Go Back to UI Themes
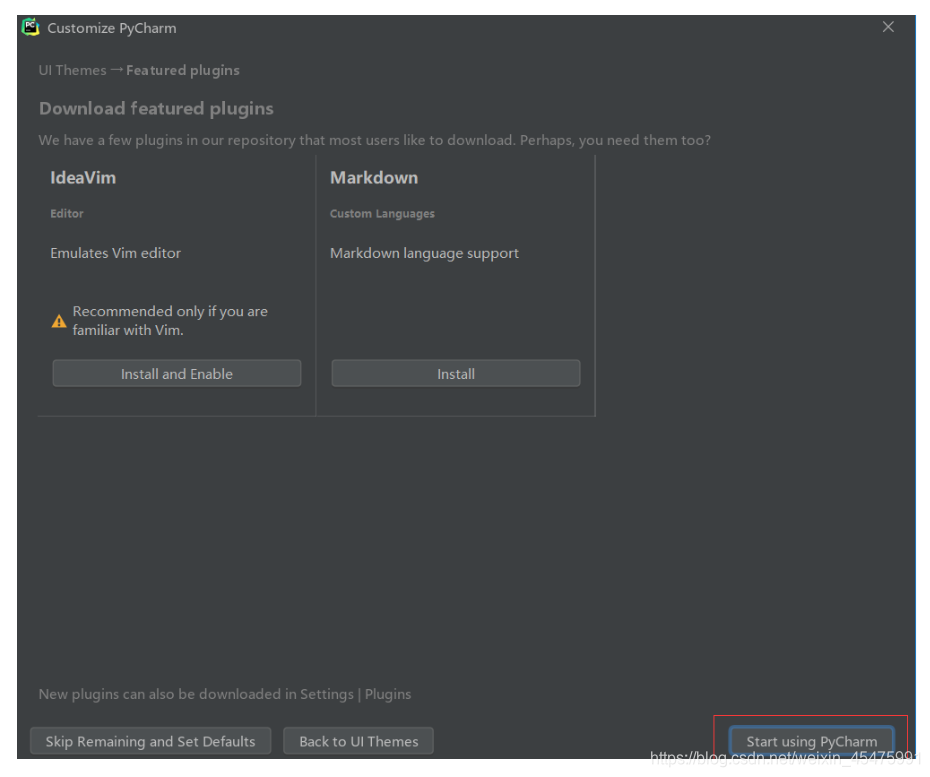The height and width of the screenshot is (777, 930). pos(358,741)
